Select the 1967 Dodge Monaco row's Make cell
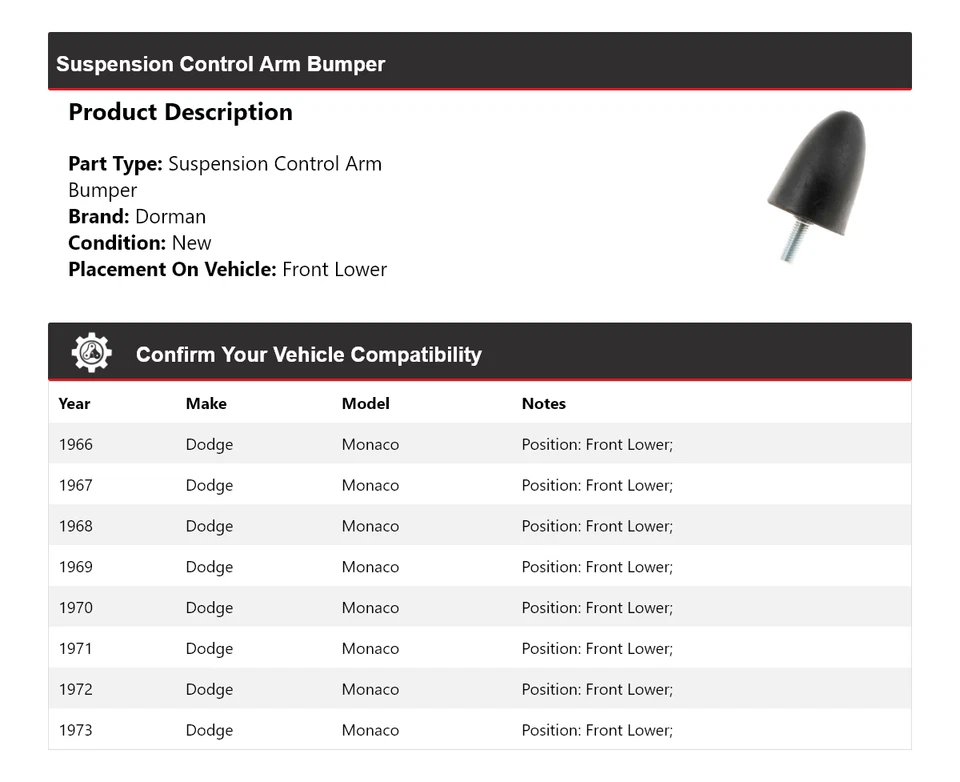The height and width of the screenshot is (782, 960). 209,486
